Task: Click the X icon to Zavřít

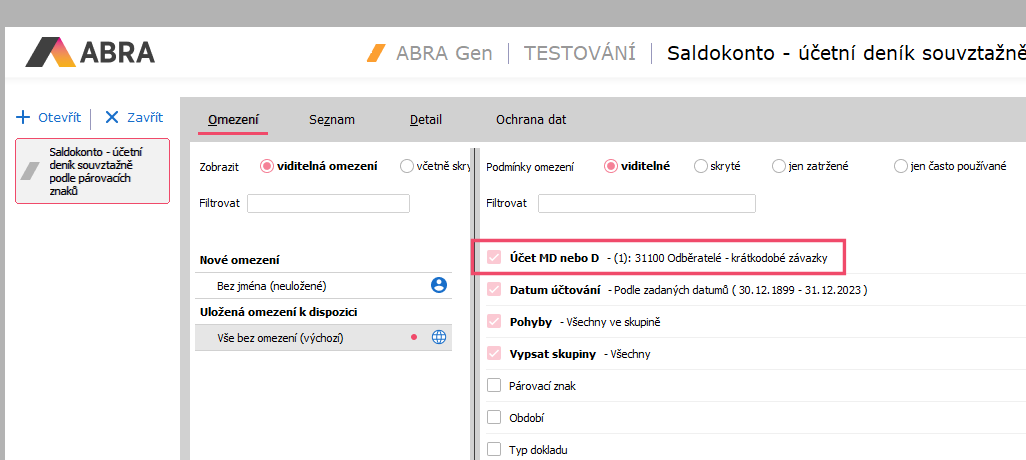Action: pyautogui.click(x=111, y=117)
